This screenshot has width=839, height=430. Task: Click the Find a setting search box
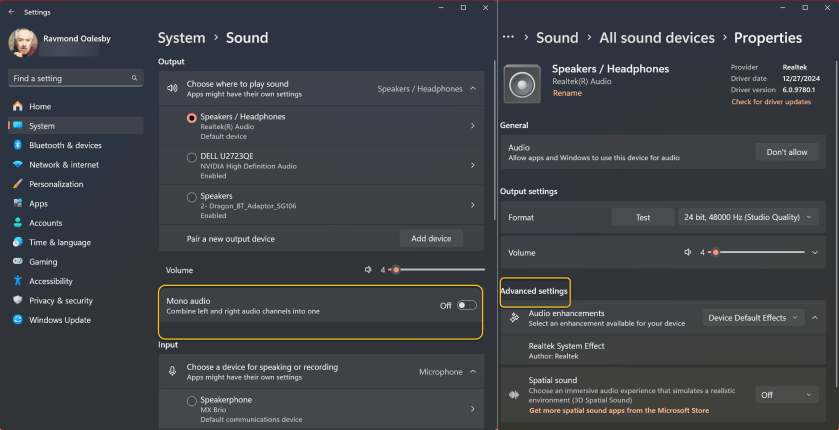(68, 78)
